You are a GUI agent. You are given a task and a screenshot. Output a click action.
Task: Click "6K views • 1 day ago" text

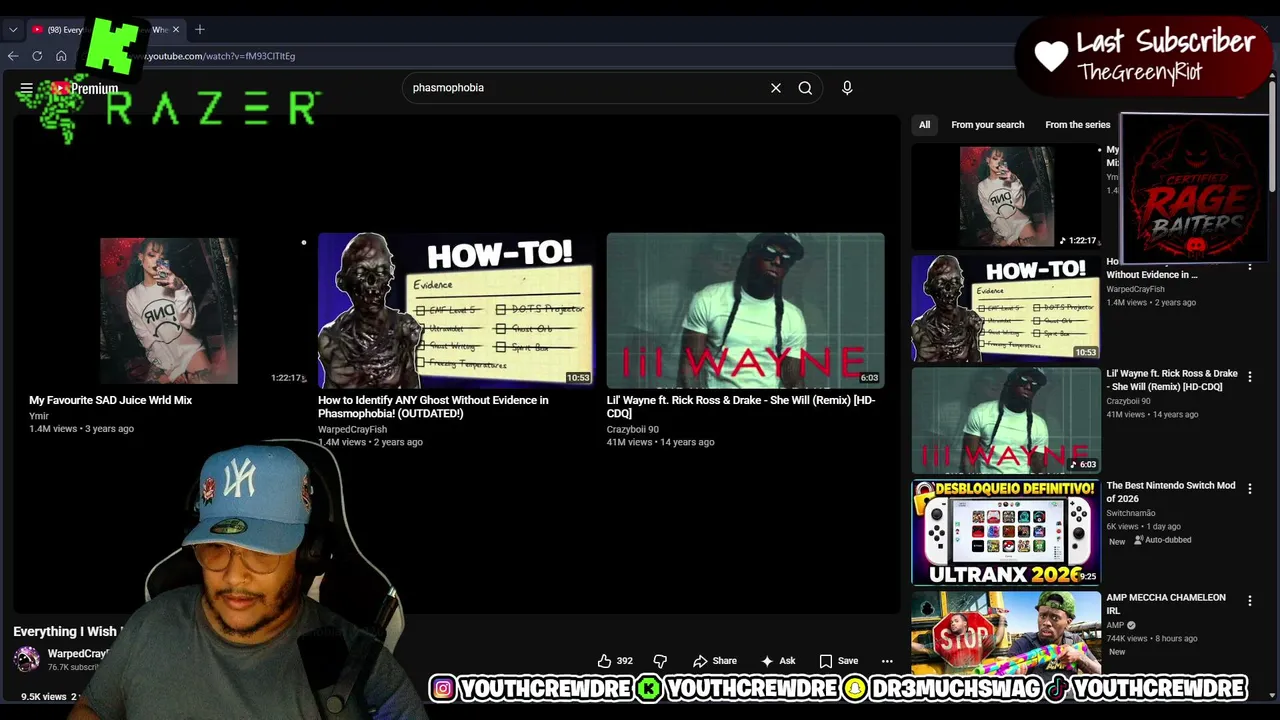[x=1143, y=526]
